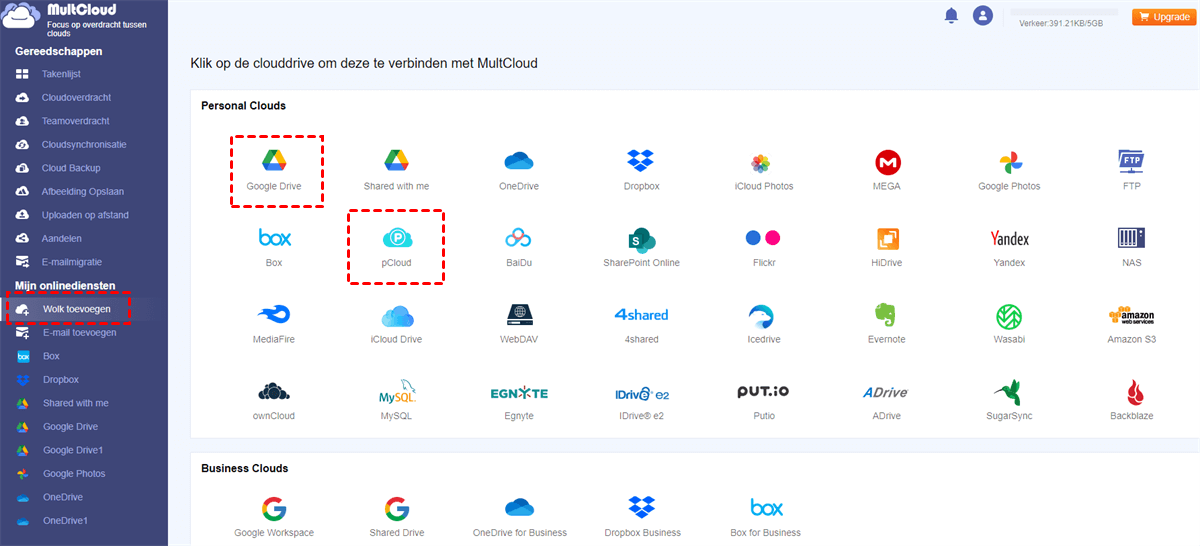The width and height of the screenshot is (1200, 546).
Task: Connect SharePoint Online
Action: pyautogui.click(x=641, y=238)
